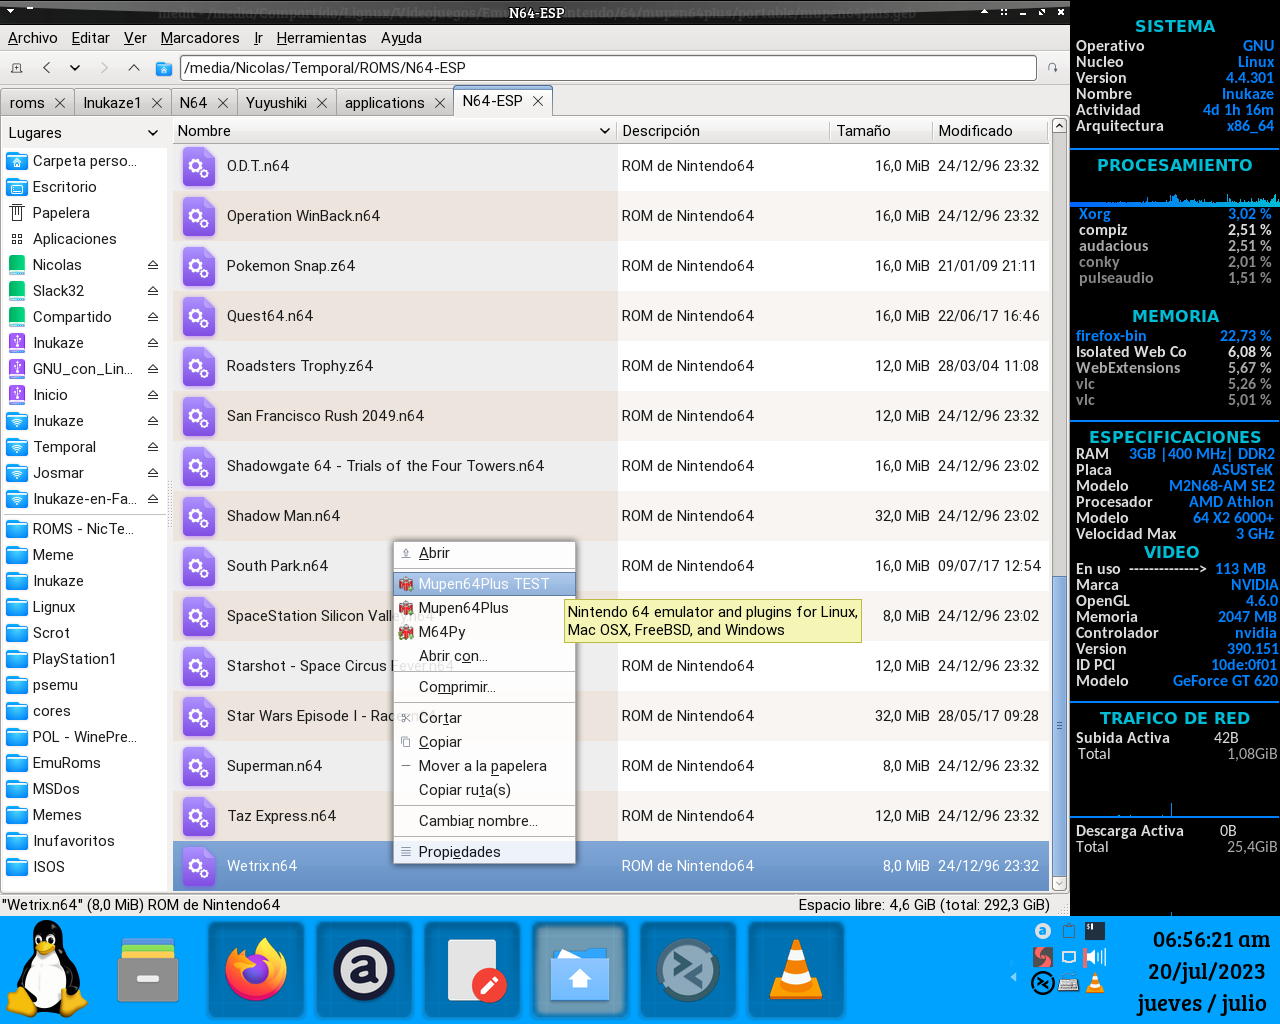
Task: Open the Nombre column sort dropdown
Action: pyautogui.click(x=605, y=131)
